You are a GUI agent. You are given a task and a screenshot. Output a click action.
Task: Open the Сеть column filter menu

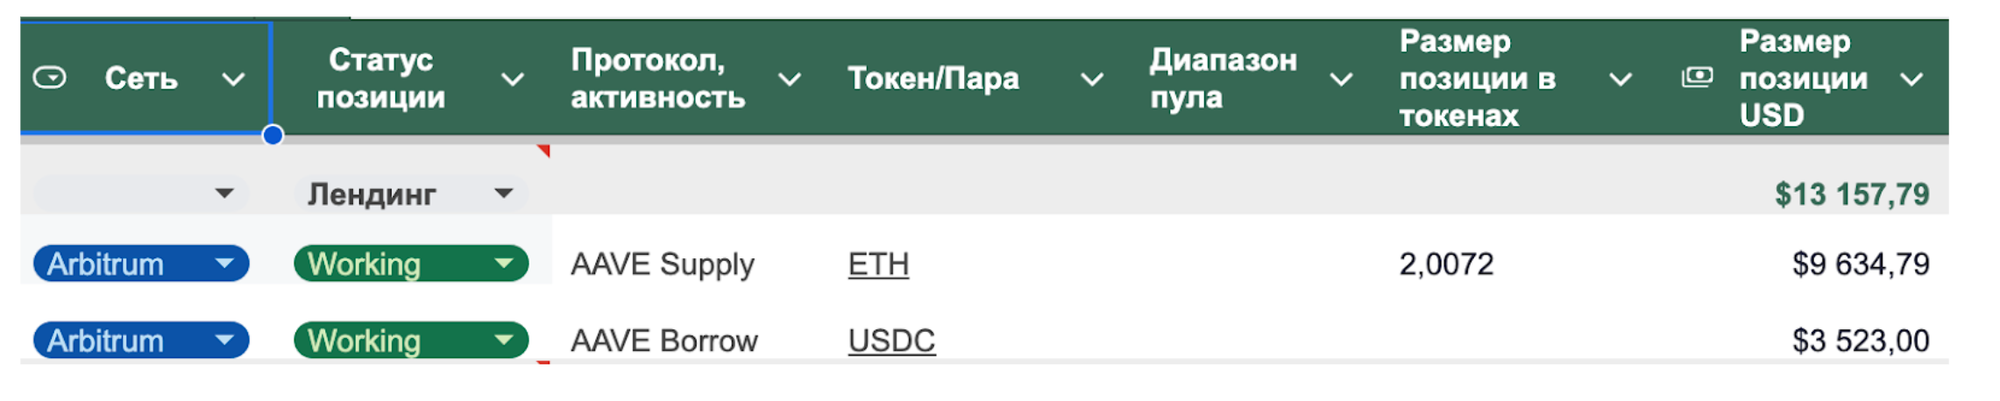233,79
